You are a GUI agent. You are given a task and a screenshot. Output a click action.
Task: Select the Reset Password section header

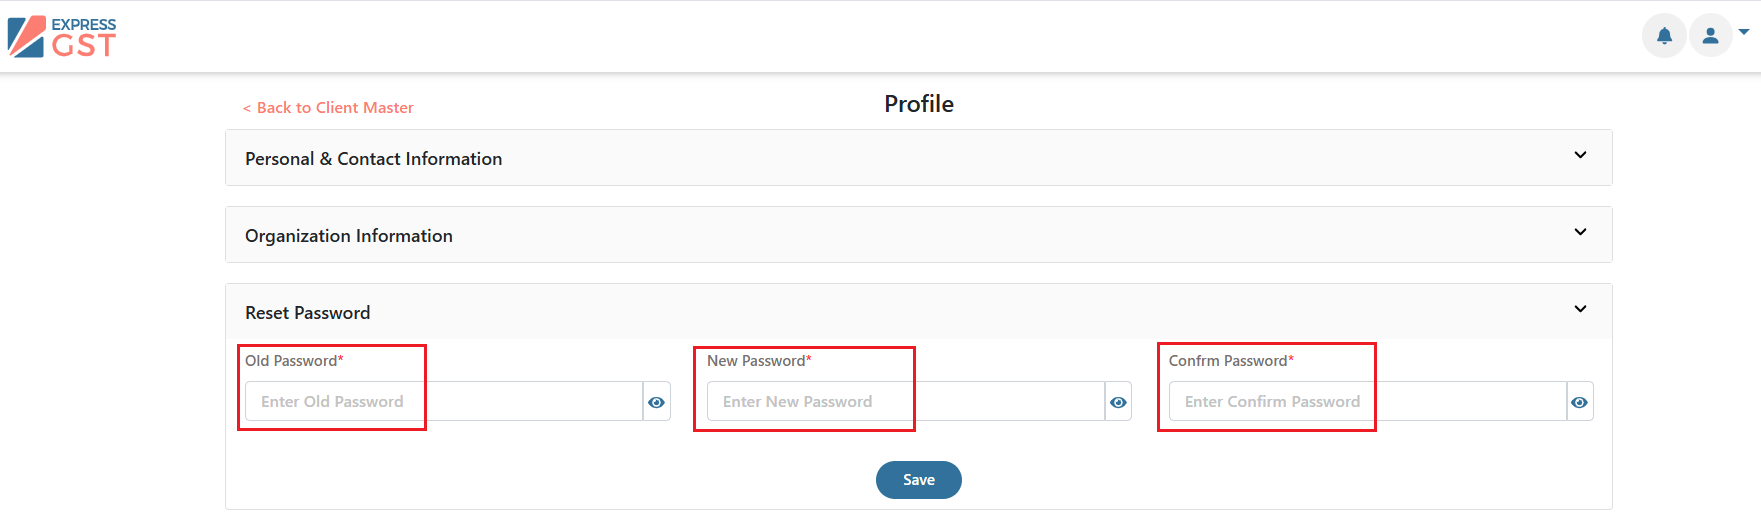point(918,312)
